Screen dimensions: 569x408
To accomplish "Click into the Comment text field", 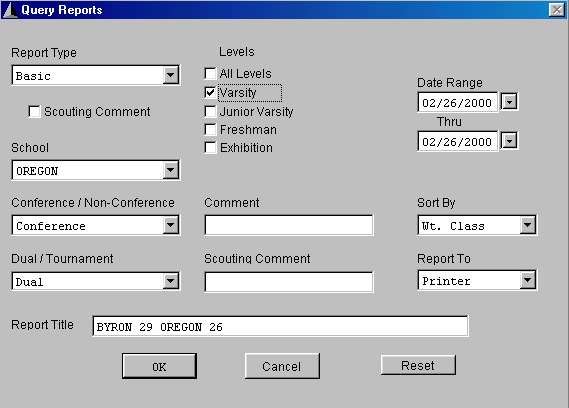I will 289,225.
